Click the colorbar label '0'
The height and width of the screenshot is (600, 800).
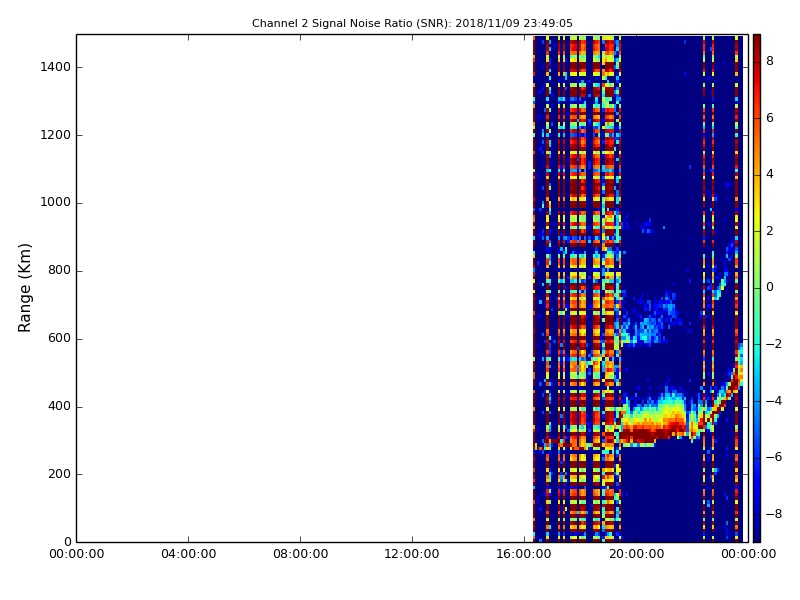(770, 287)
